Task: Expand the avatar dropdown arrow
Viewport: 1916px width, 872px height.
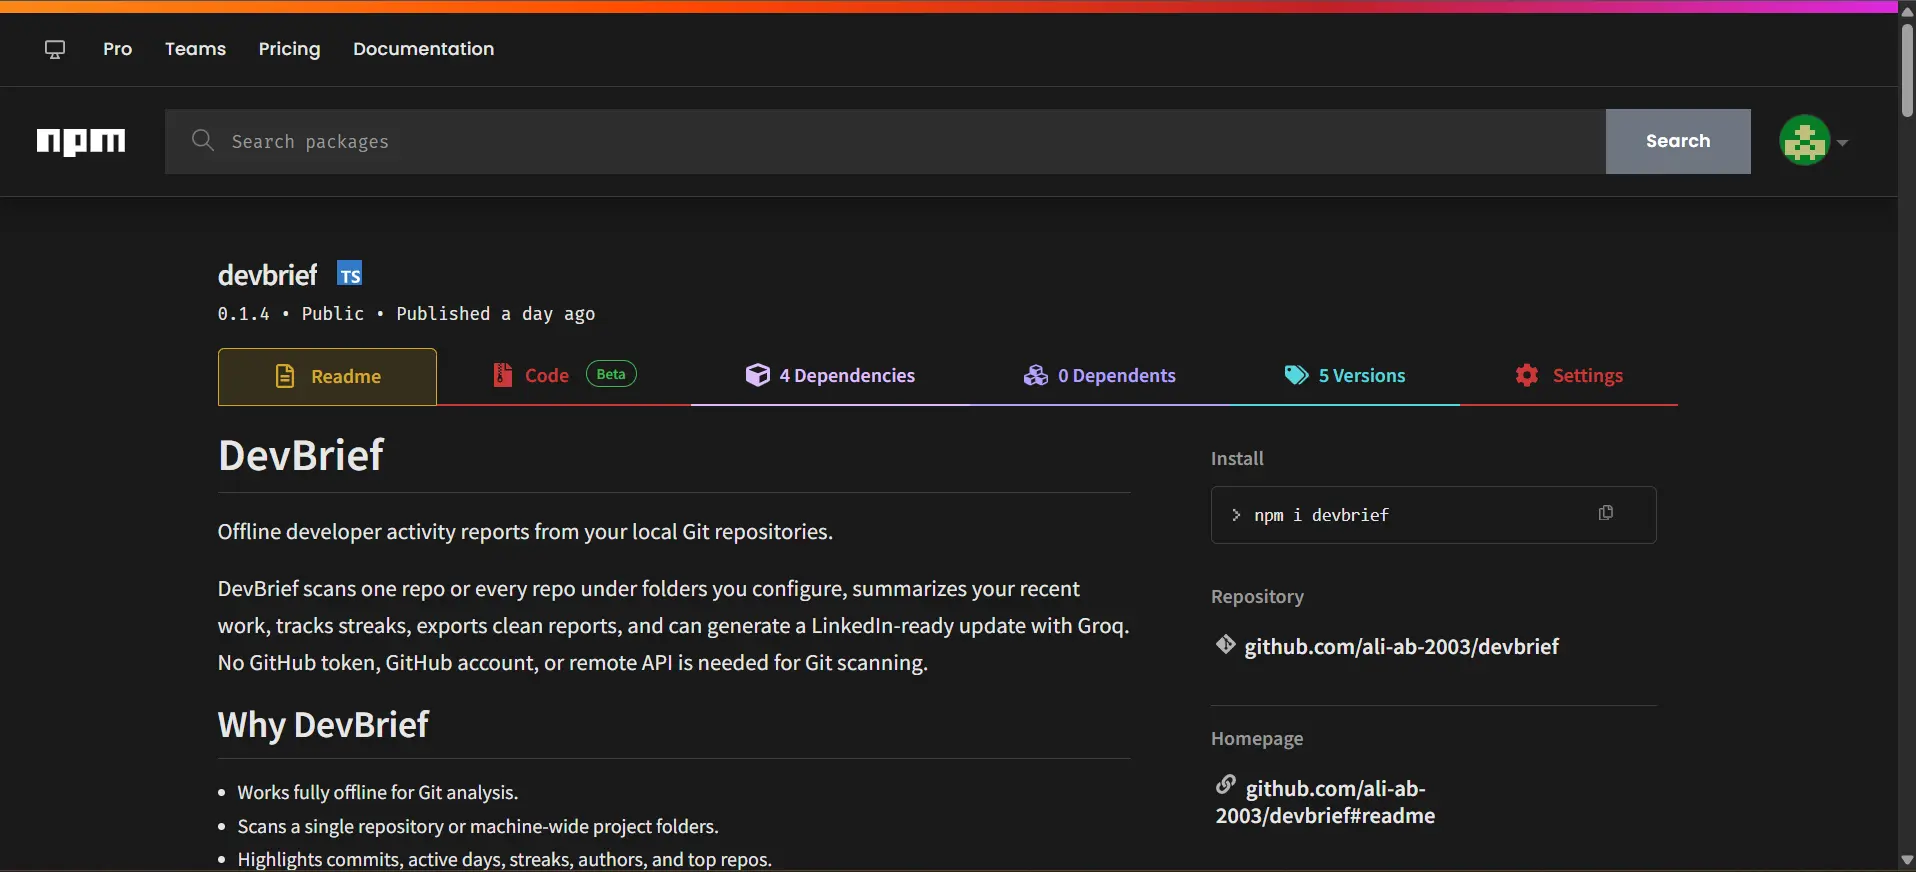Action: [1842, 142]
